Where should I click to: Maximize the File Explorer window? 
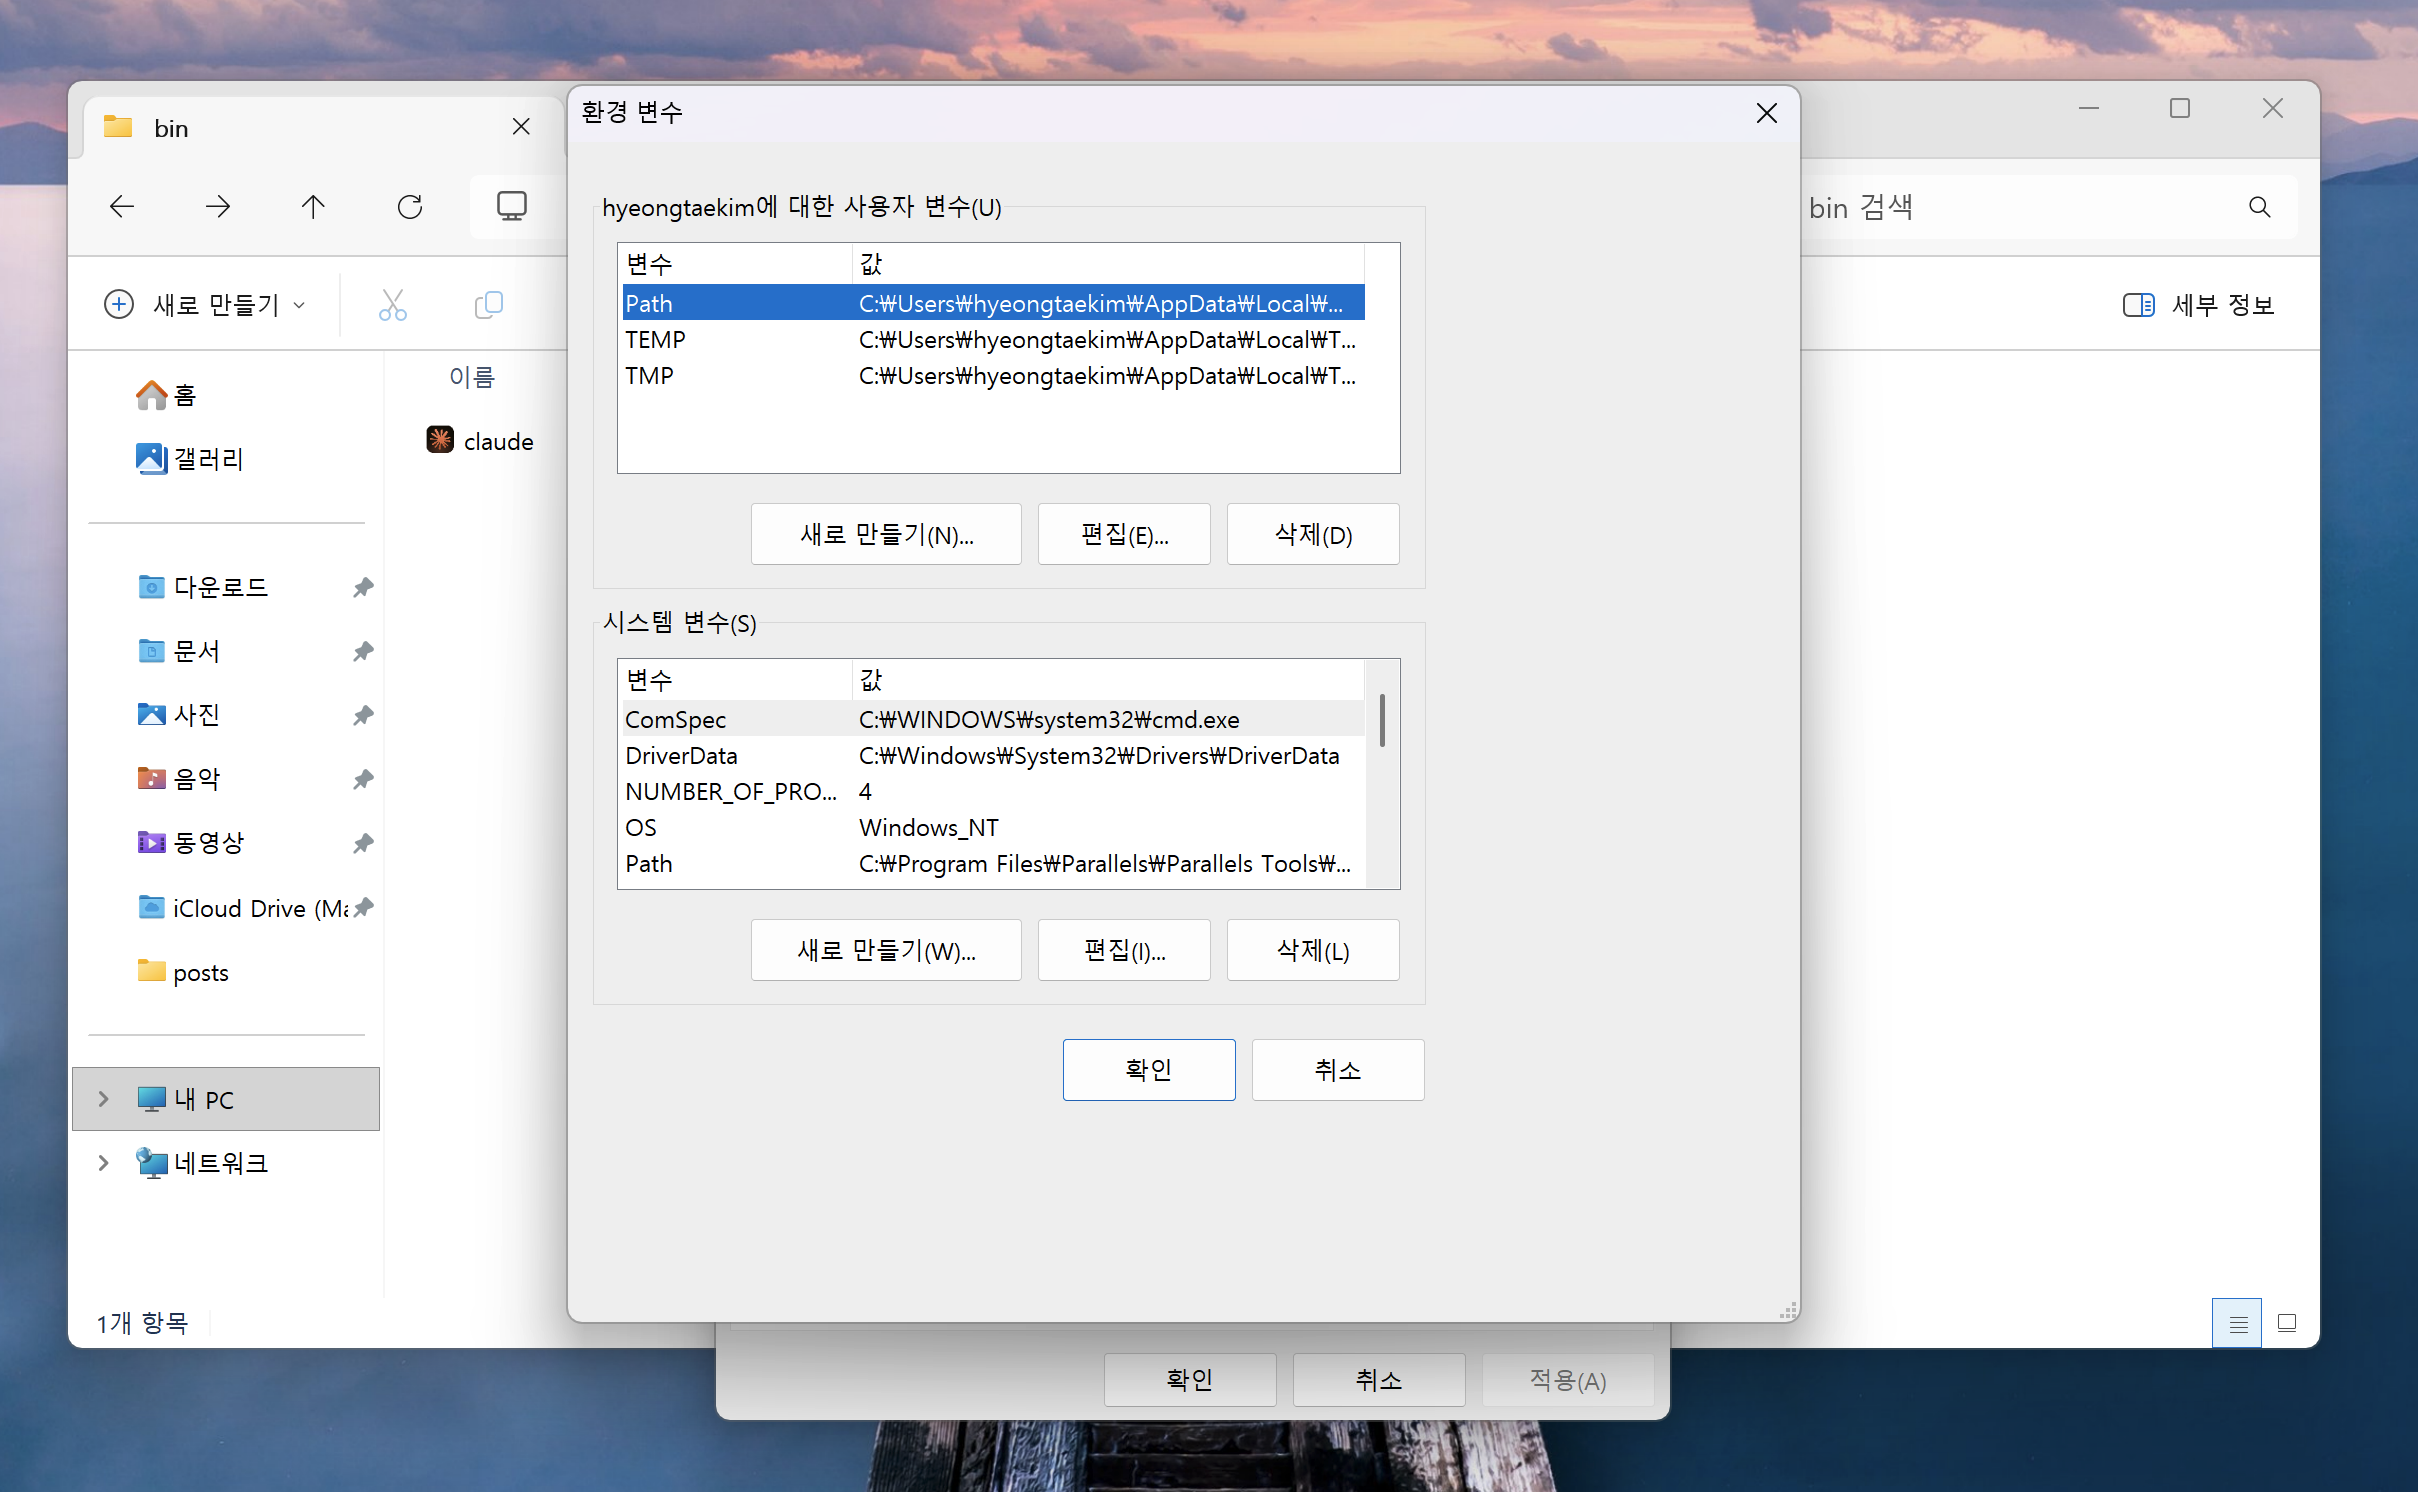click(2180, 108)
